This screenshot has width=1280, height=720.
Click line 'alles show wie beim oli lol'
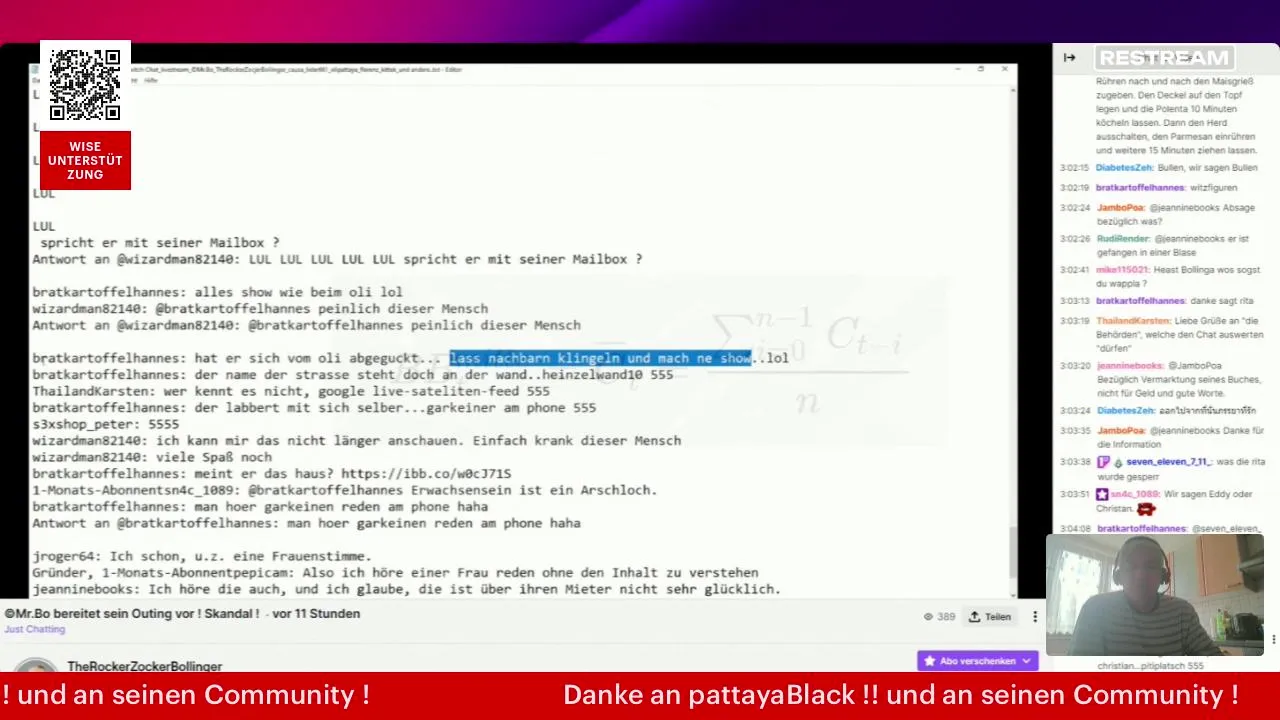(x=217, y=292)
